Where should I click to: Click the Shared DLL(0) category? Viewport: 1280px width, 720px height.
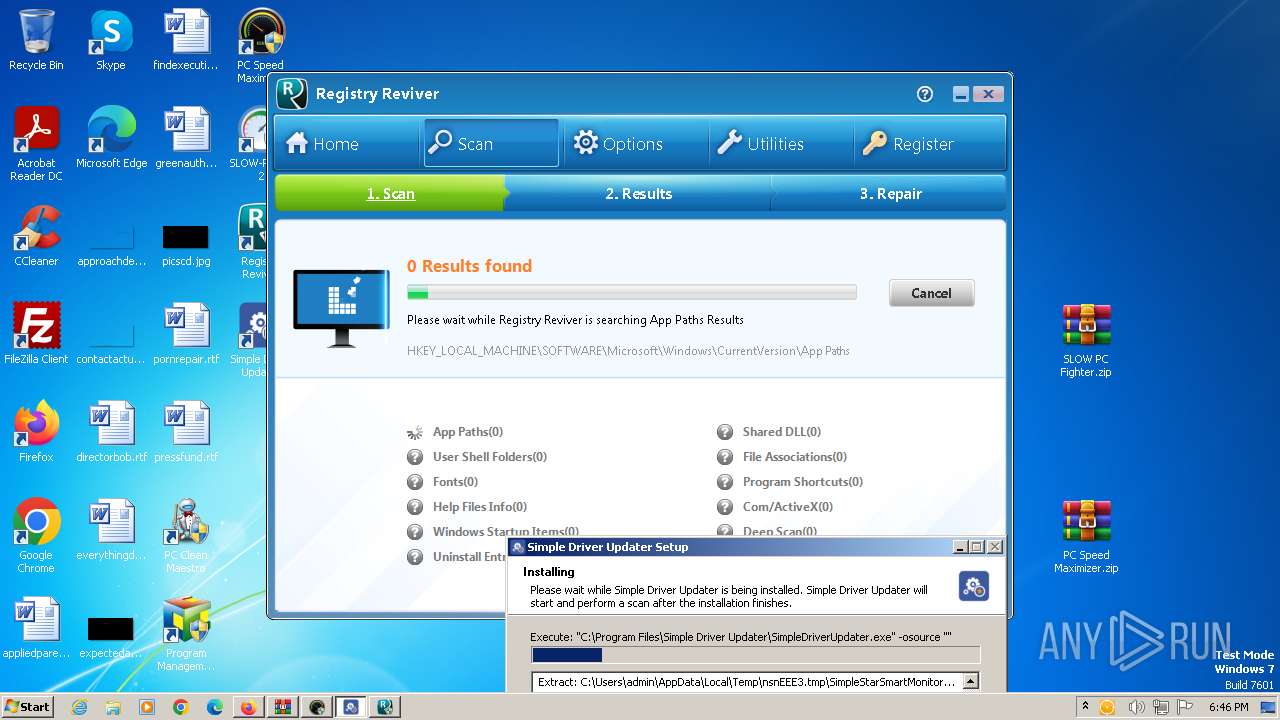pos(781,432)
